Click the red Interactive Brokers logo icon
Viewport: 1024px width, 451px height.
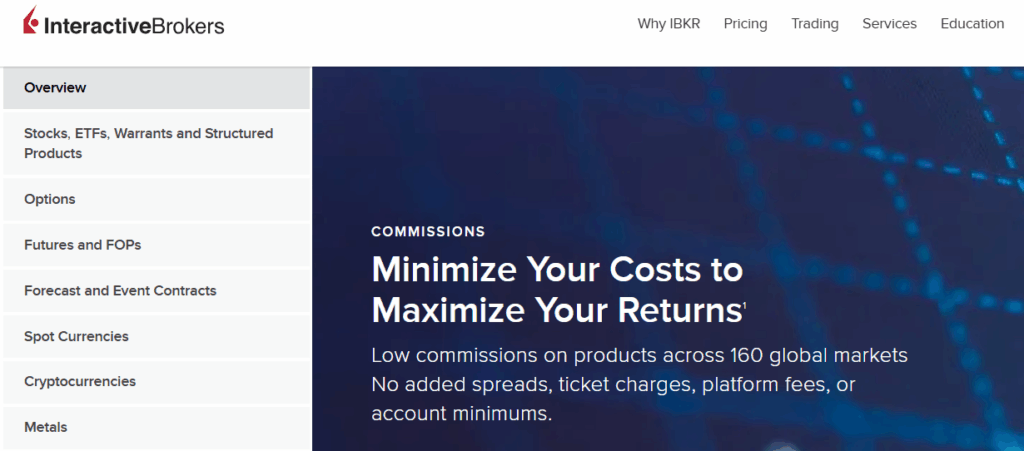[x=31, y=24]
